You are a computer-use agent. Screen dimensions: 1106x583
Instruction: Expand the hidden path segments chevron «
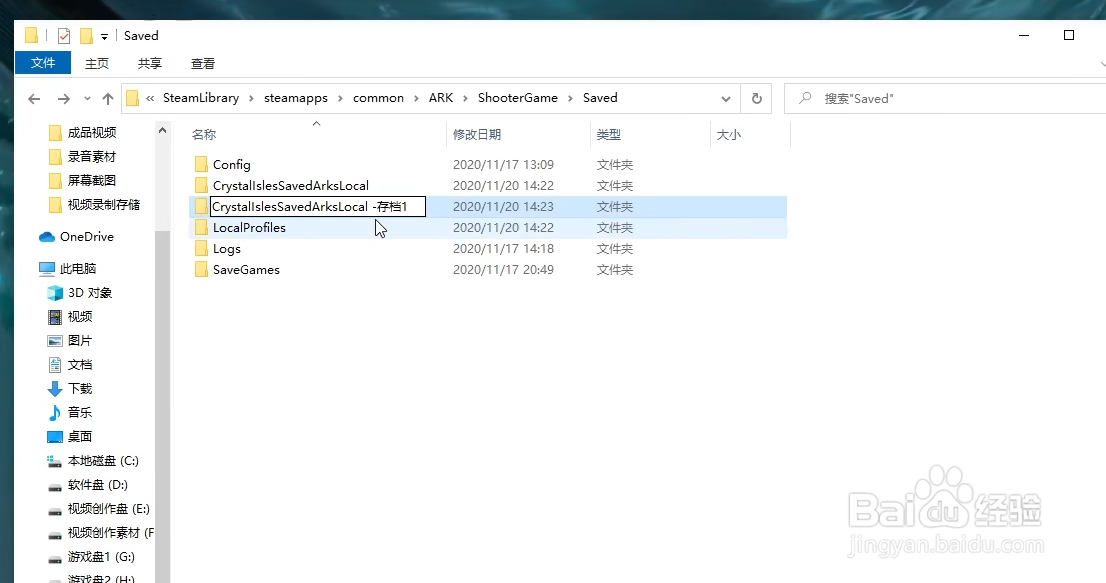(x=150, y=99)
